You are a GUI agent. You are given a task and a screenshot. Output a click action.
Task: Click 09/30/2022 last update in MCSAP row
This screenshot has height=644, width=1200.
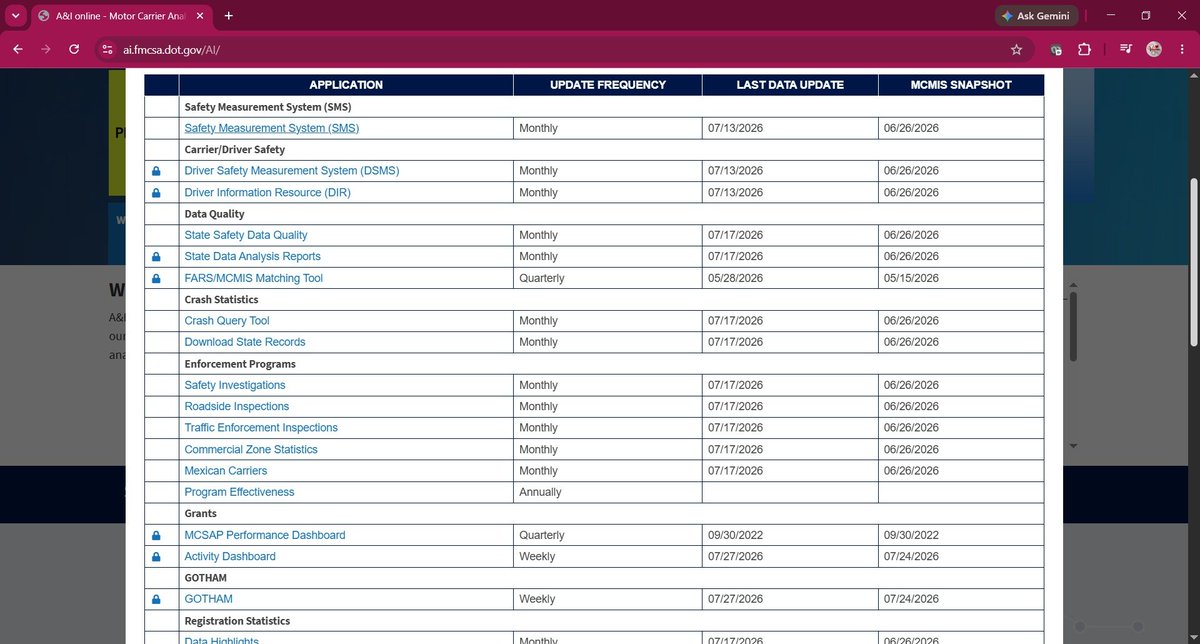coord(735,535)
